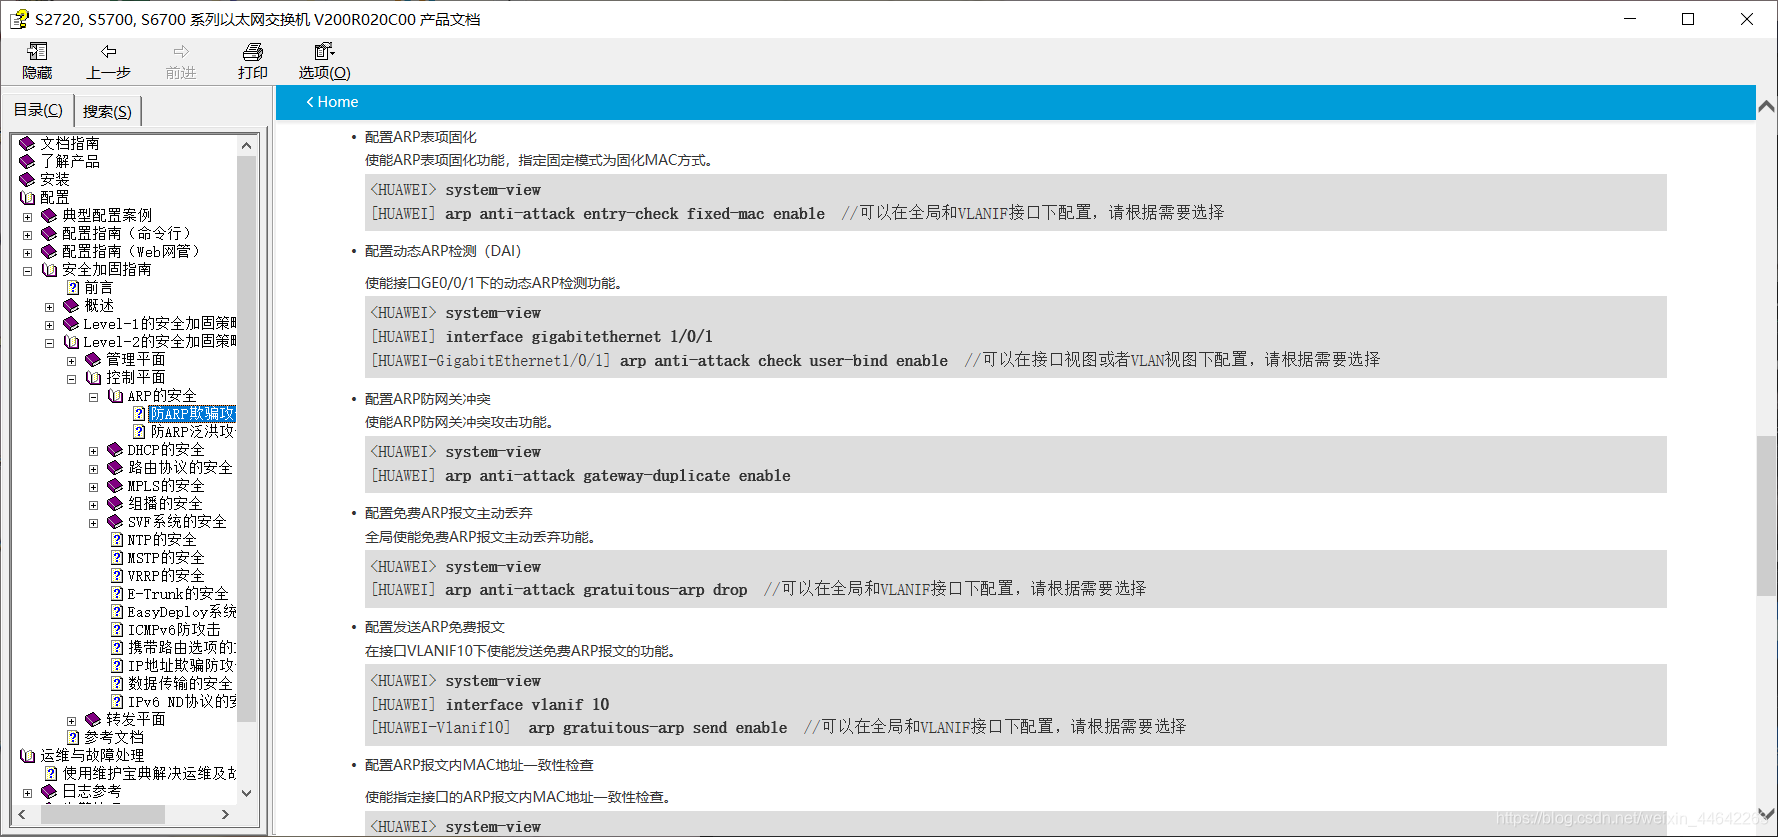Screen dimensions: 1778x837
Task: Click the 配置ARP防网关冲突 heading text
Action: pos(428,399)
